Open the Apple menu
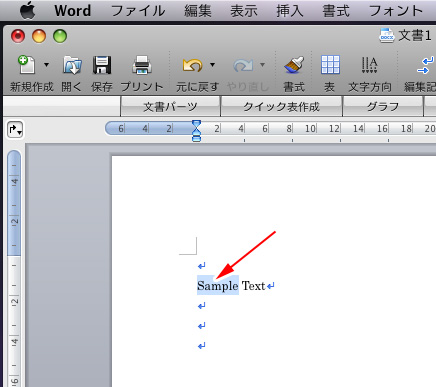This screenshot has width=436, height=387. (27, 10)
